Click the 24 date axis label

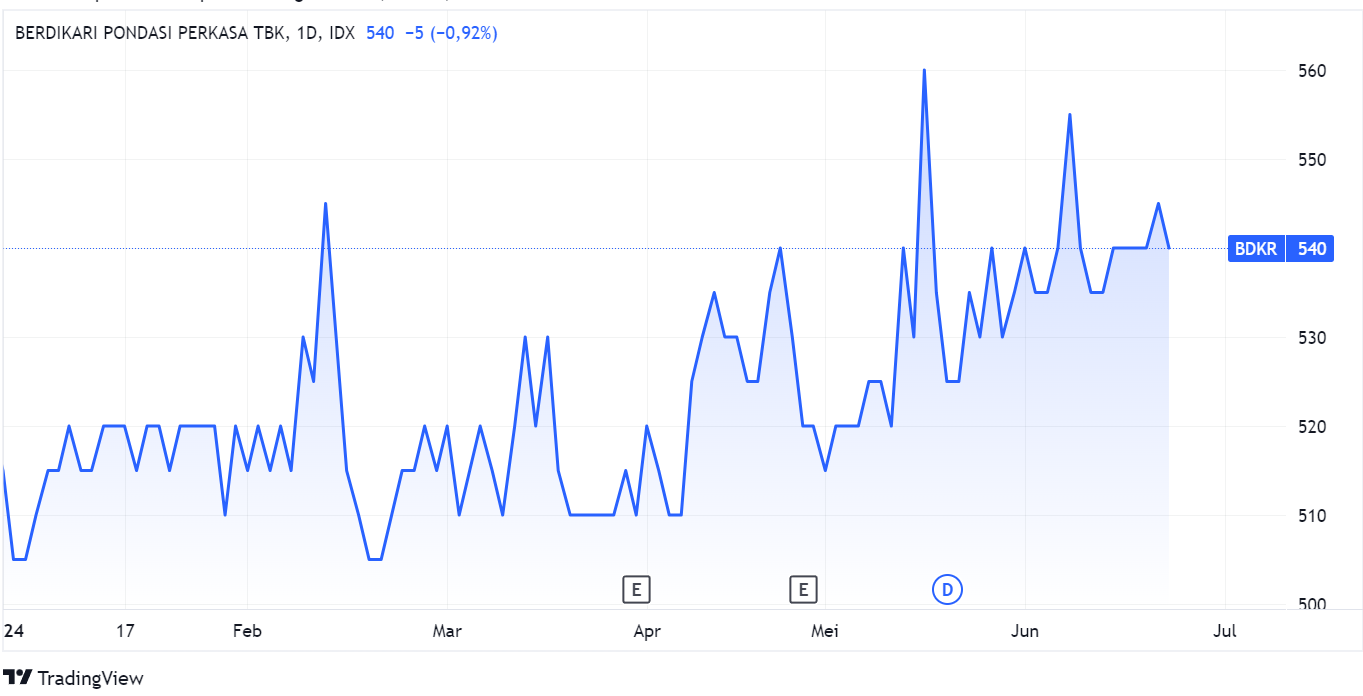pyautogui.click(x=13, y=631)
